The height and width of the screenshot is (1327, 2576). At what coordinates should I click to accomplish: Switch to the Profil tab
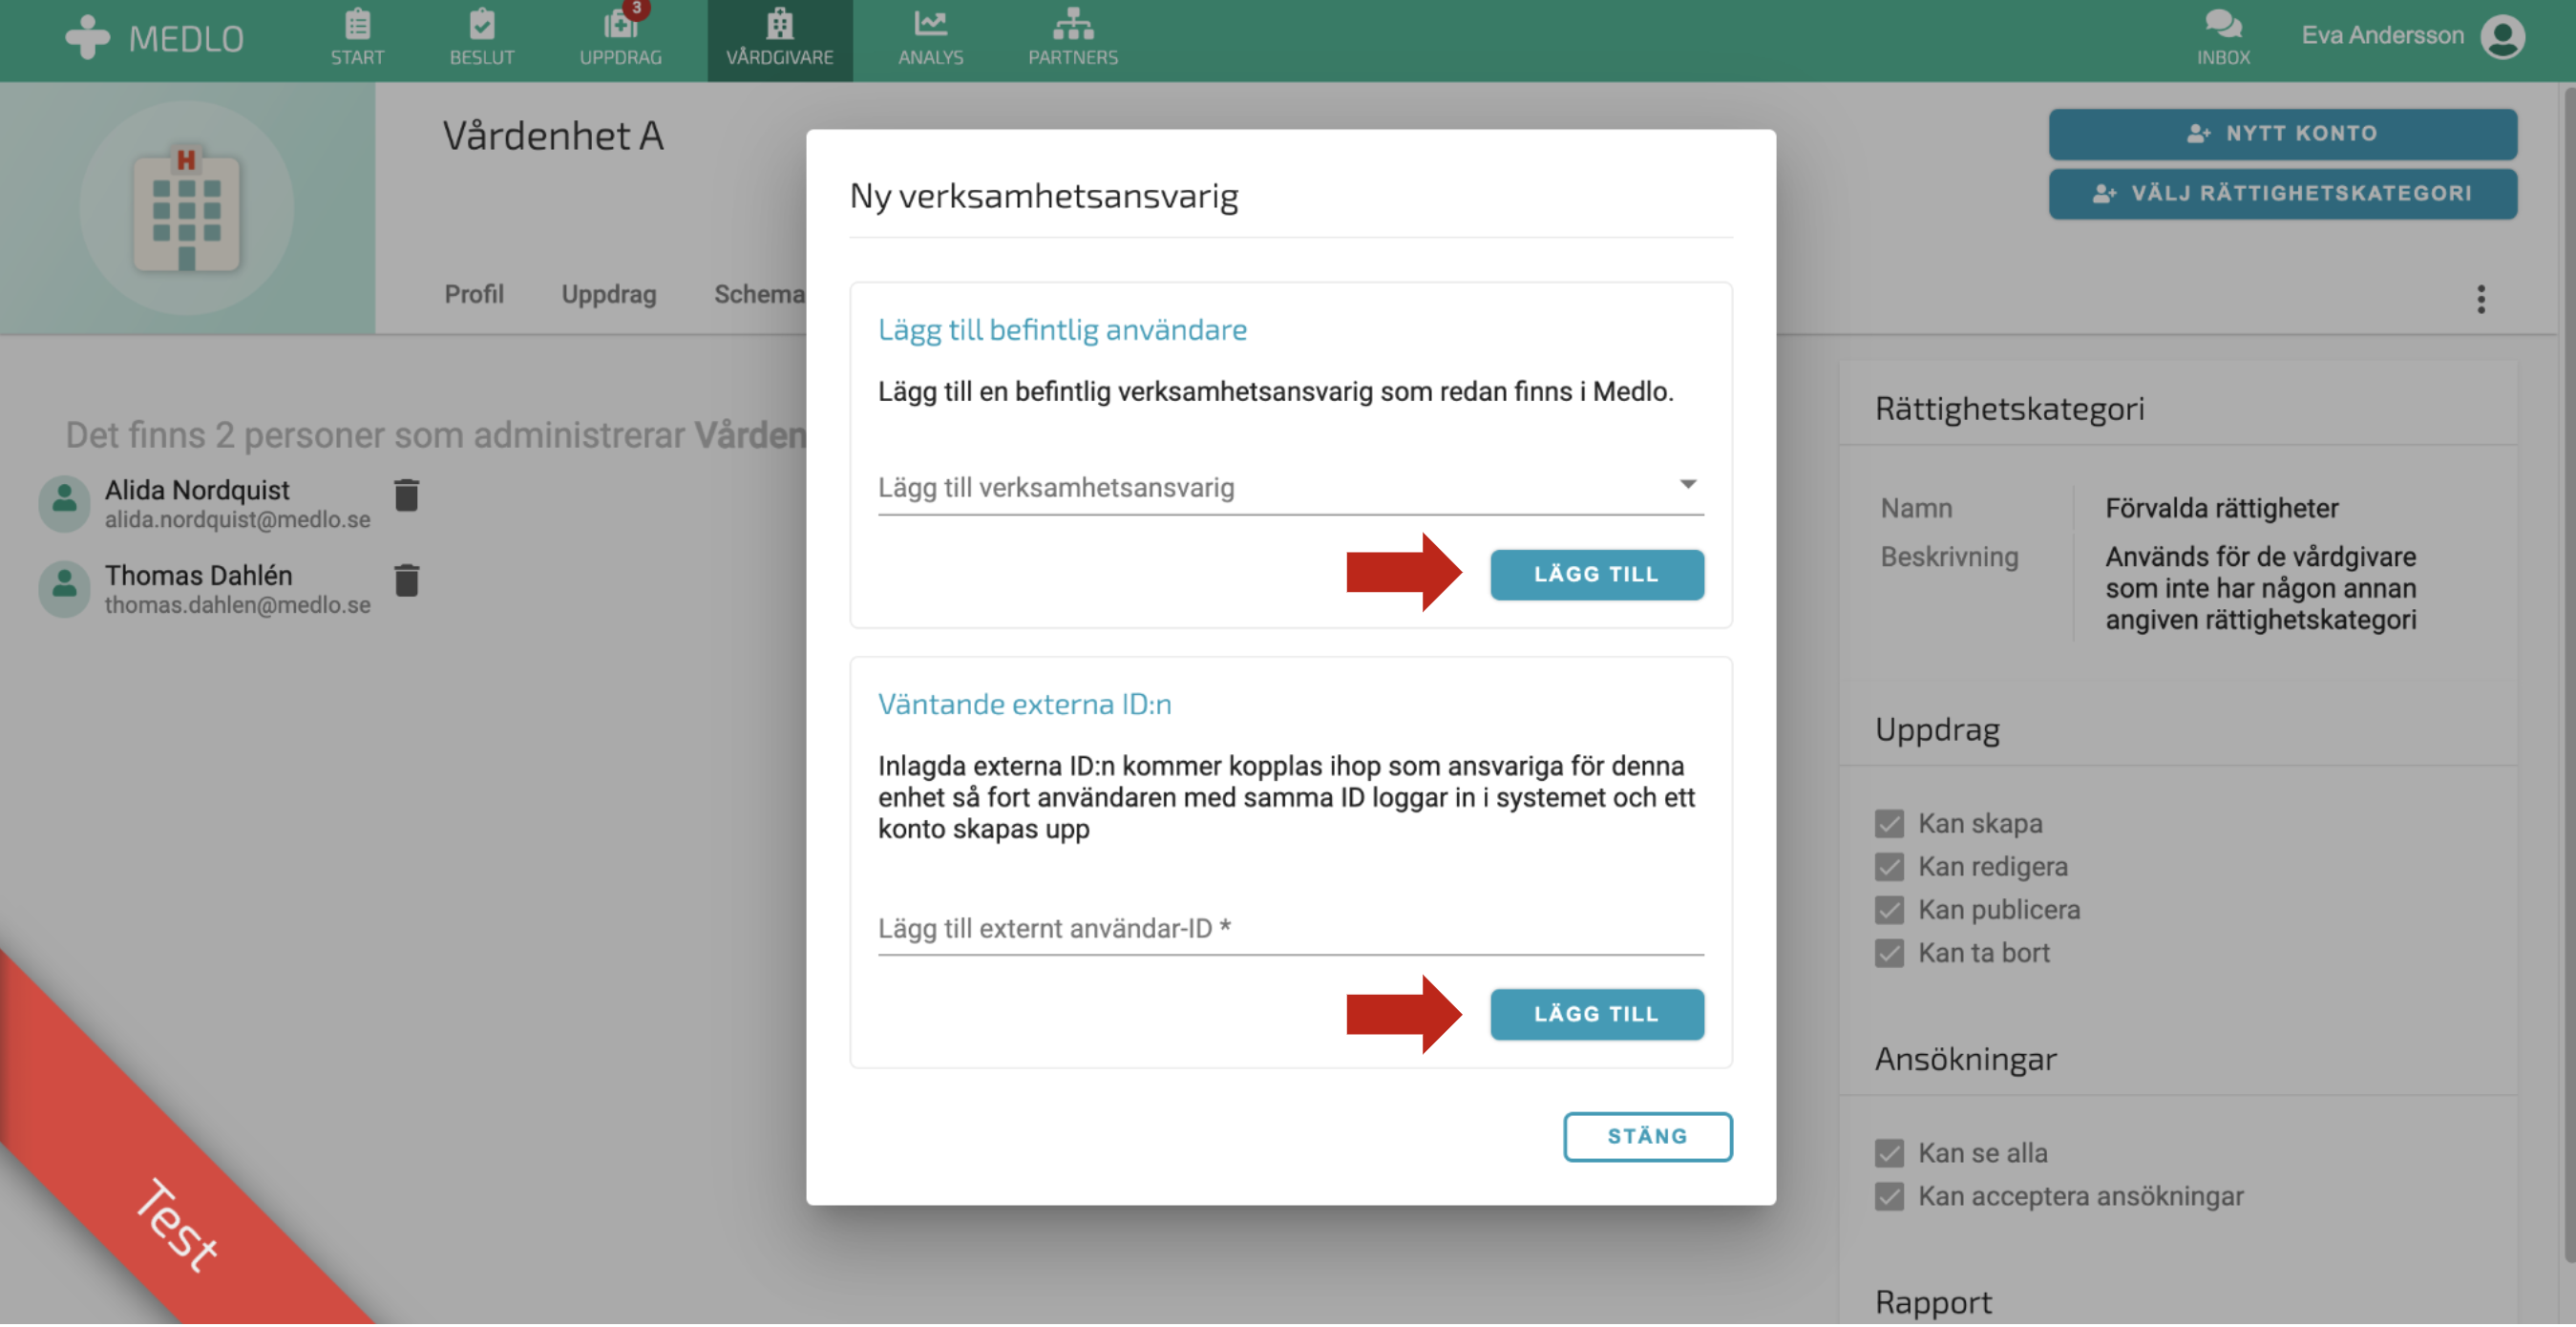pos(474,295)
